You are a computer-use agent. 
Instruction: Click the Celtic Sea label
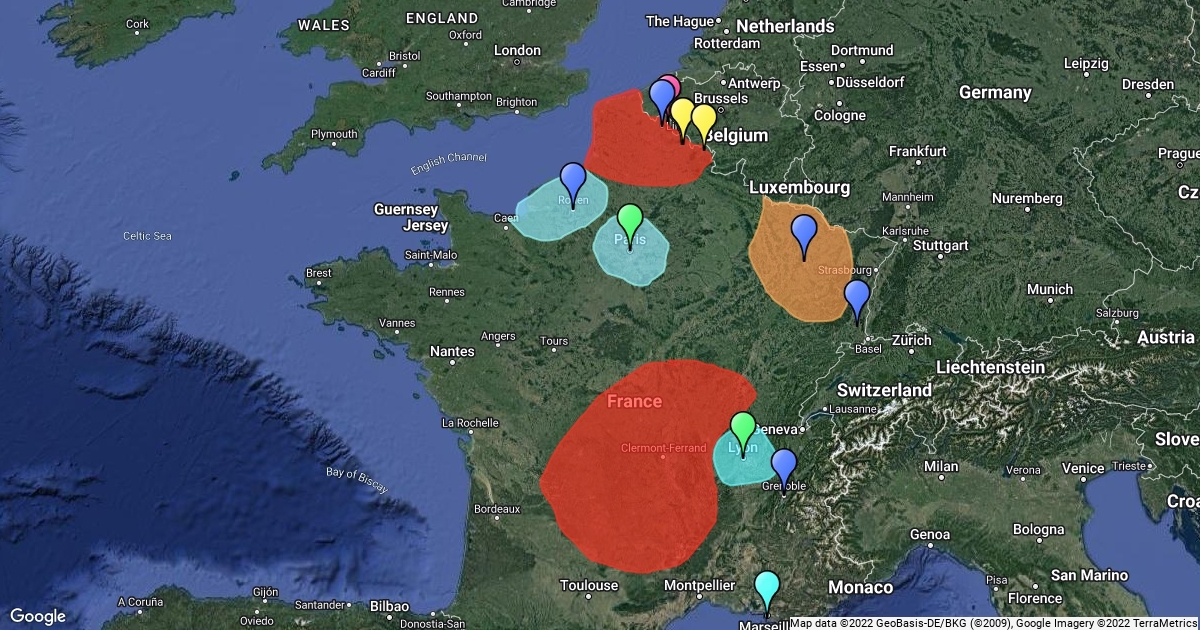147,235
